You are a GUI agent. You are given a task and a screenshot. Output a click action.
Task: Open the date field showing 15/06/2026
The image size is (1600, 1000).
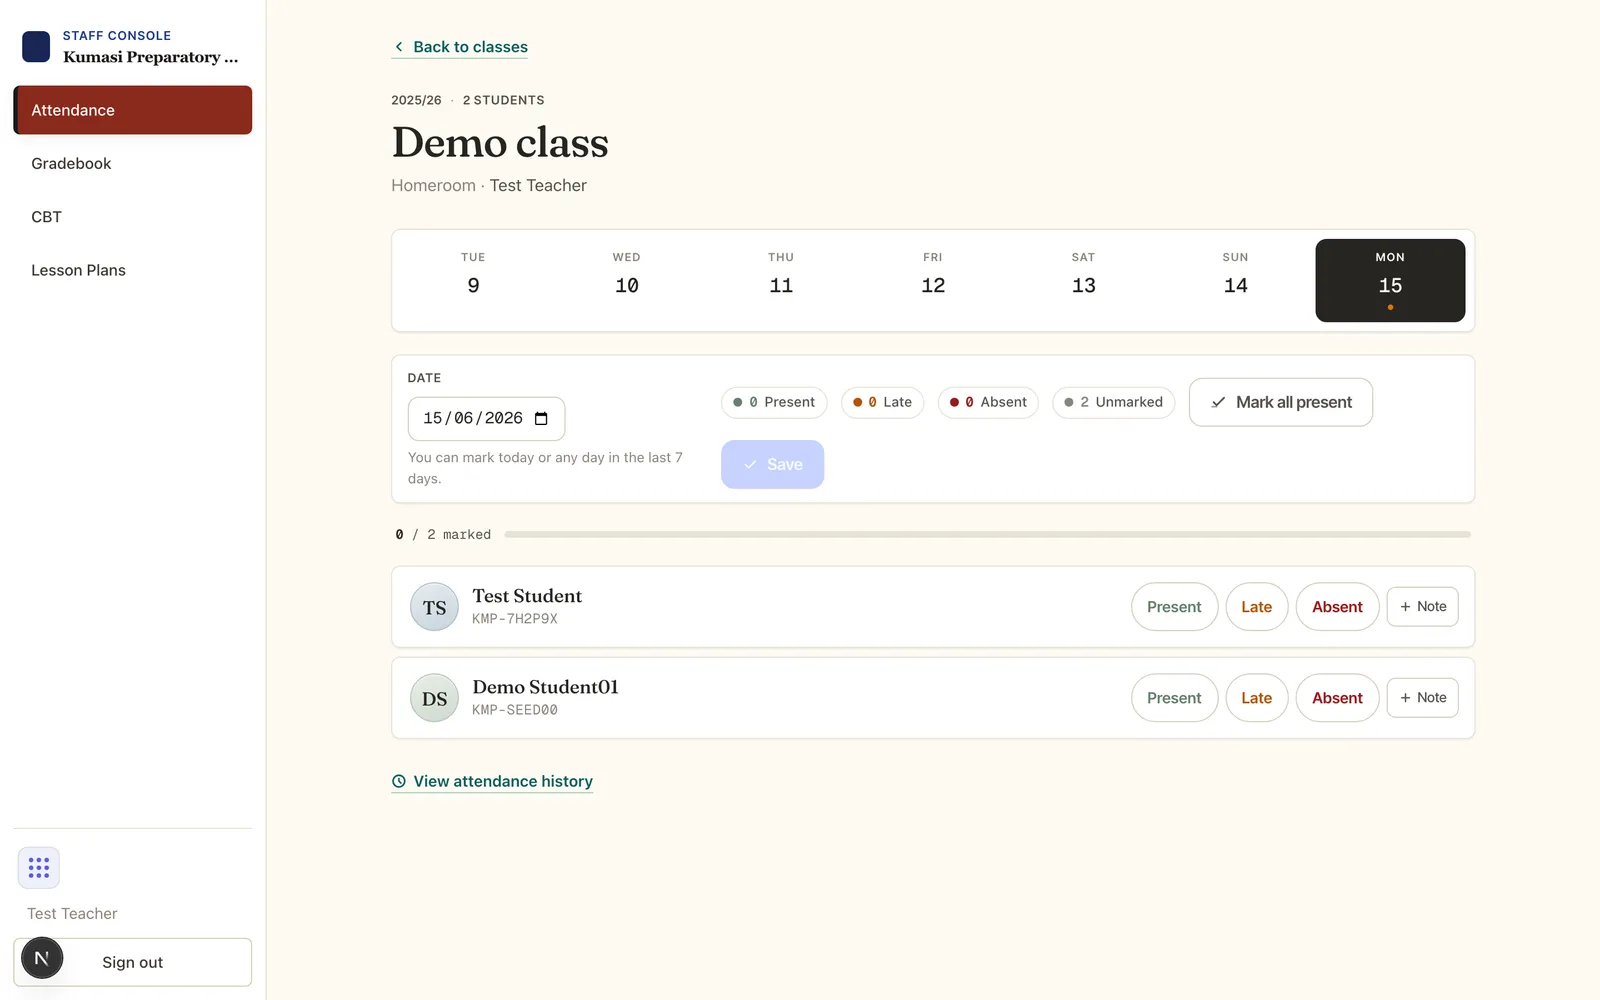486,419
